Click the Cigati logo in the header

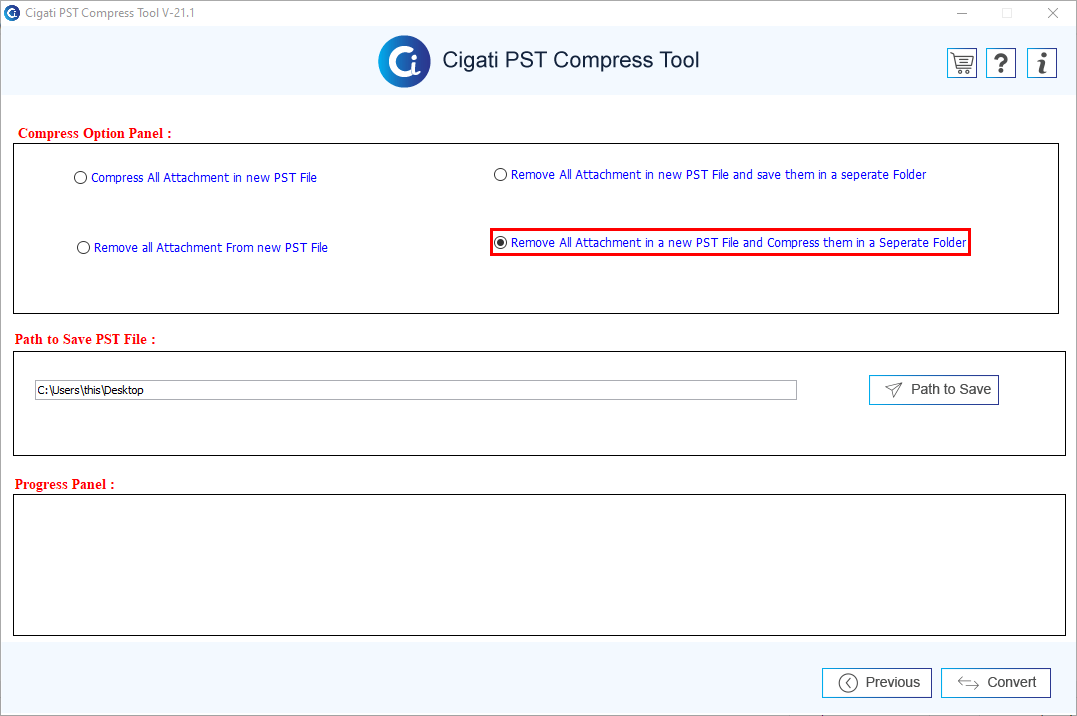click(x=405, y=61)
